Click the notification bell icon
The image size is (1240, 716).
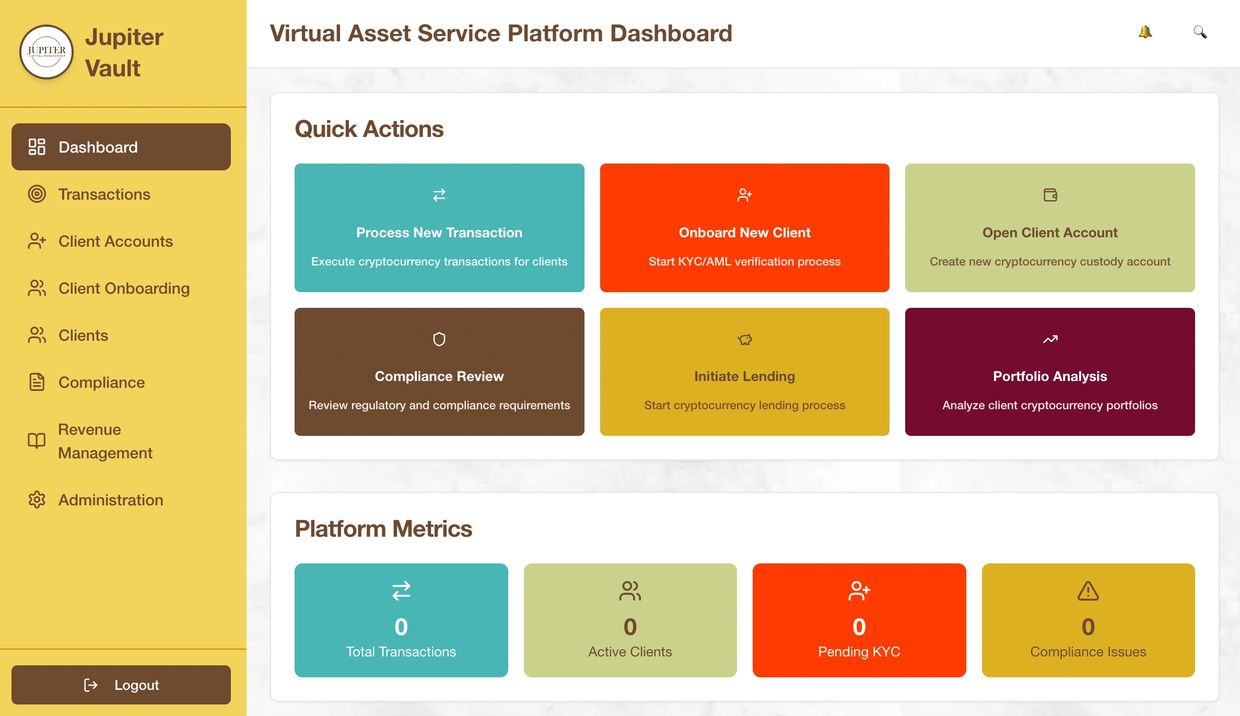pyautogui.click(x=1145, y=32)
